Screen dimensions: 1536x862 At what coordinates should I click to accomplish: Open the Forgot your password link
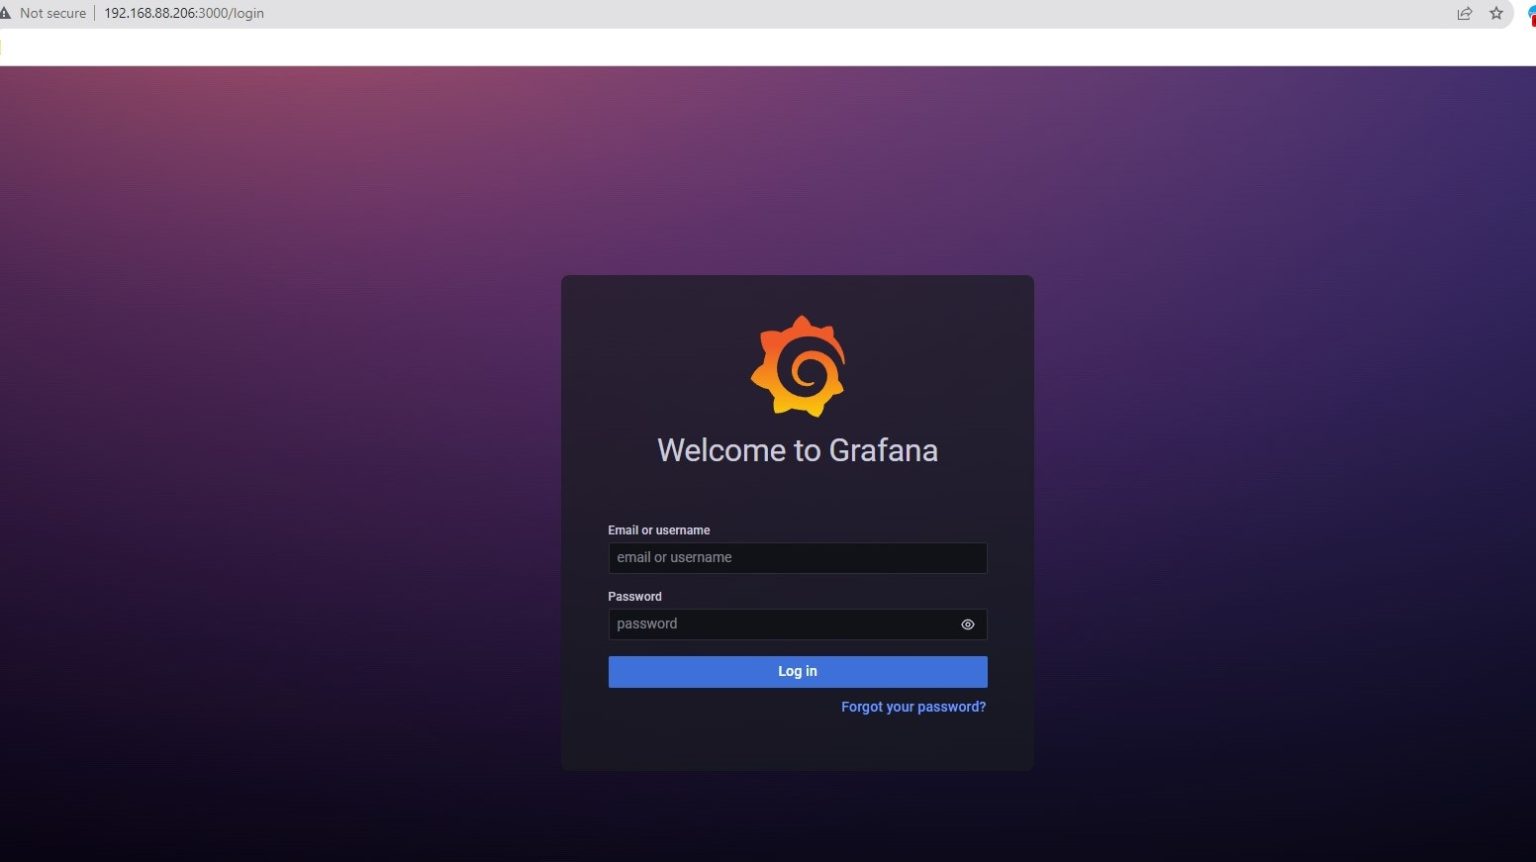(912, 706)
